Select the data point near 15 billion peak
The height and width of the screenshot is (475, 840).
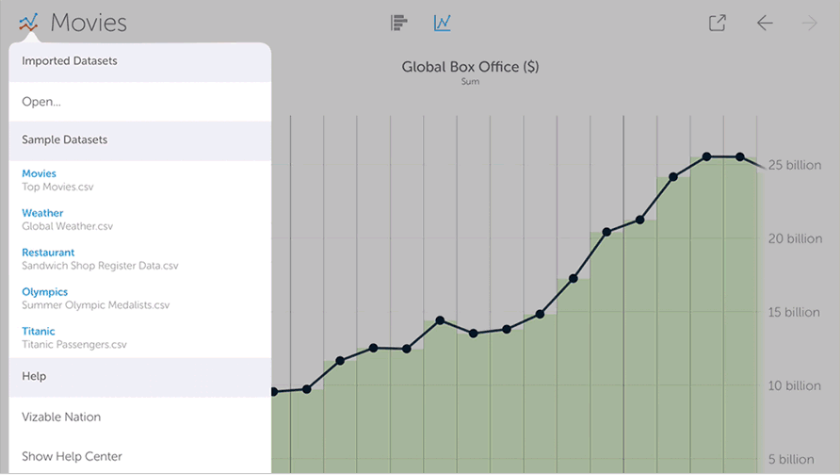pos(440,320)
